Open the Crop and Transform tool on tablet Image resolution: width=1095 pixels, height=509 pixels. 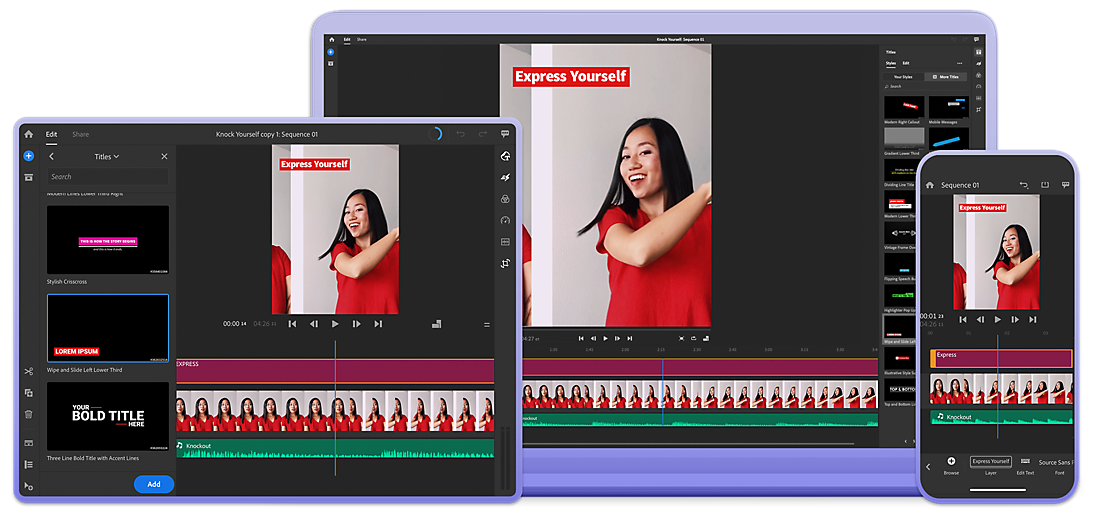(x=506, y=263)
